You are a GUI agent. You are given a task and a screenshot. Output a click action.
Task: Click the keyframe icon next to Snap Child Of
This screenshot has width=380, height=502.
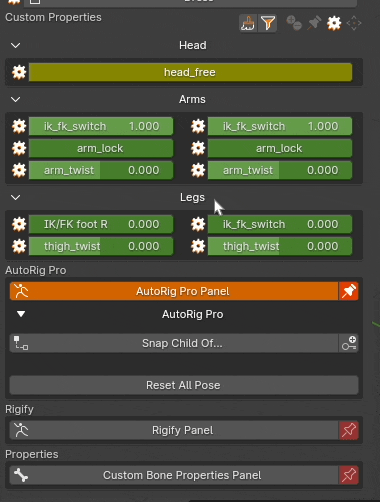349,343
